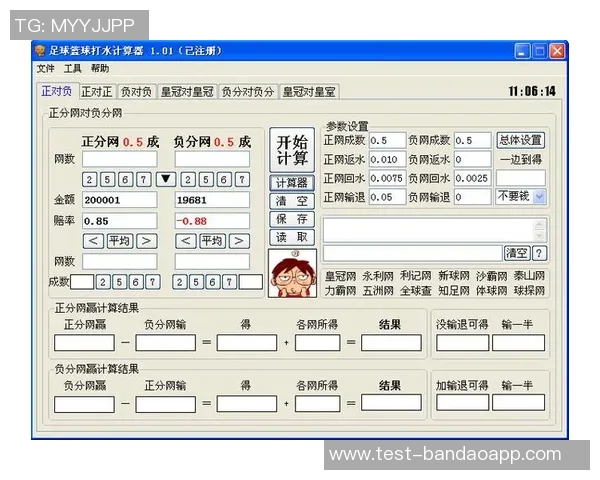Viewport: 600px width, 480px height.
Task: Click the 新球网 link
Action: pos(453,276)
